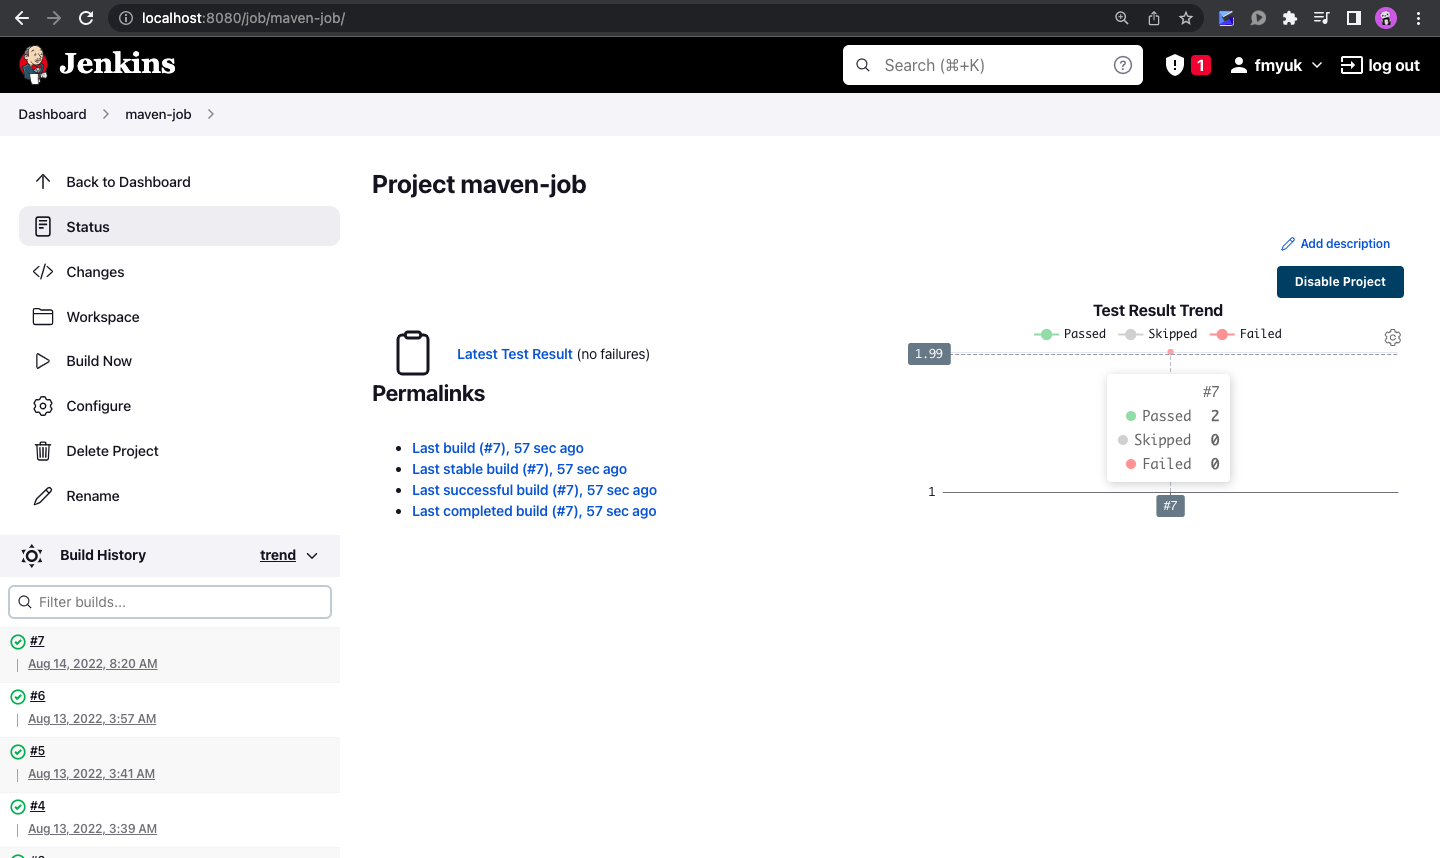
Task: Select the Workspace icon in the sidebar
Action: coord(42,316)
